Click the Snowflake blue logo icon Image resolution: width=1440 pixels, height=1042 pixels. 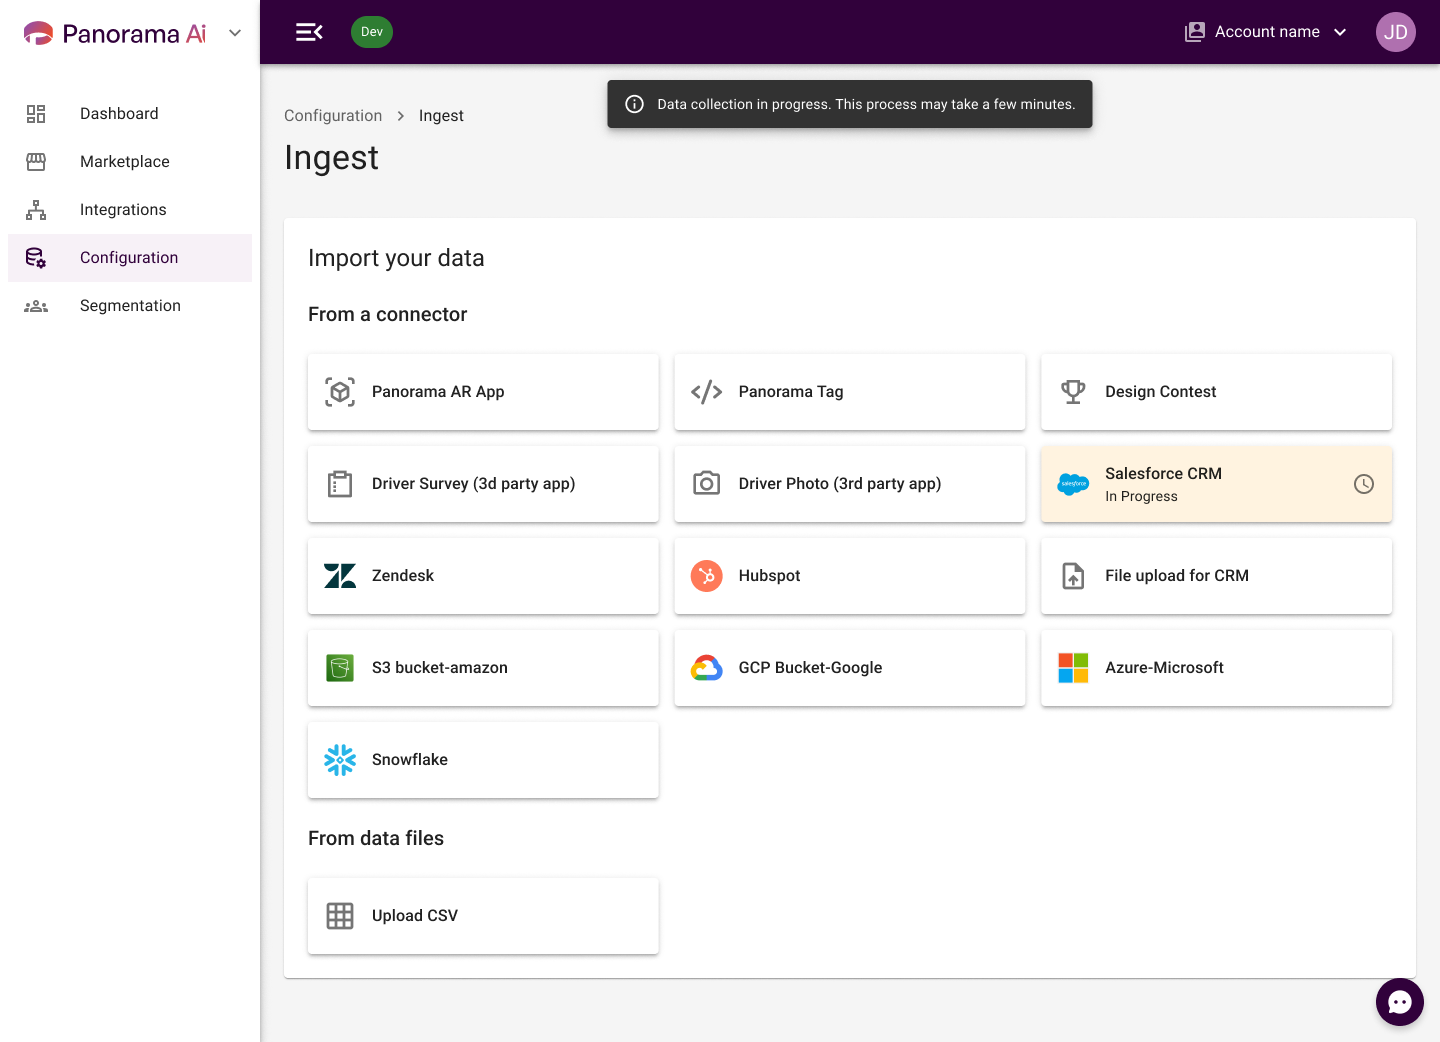pyautogui.click(x=340, y=760)
